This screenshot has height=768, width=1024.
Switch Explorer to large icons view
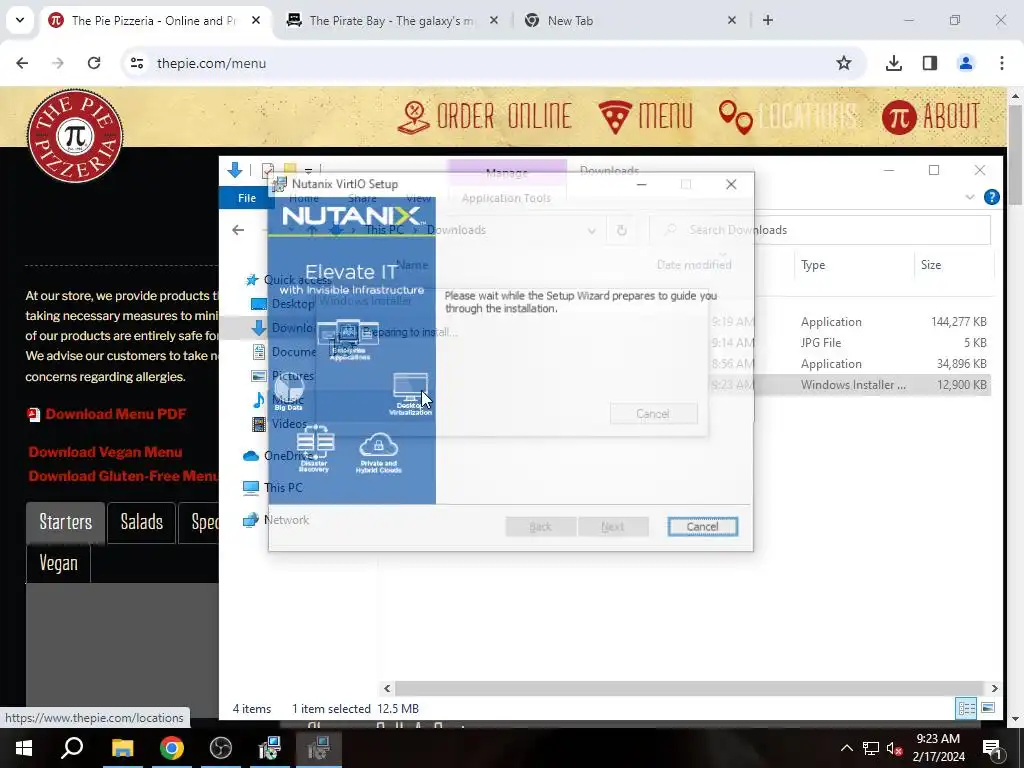click(988, 708)
